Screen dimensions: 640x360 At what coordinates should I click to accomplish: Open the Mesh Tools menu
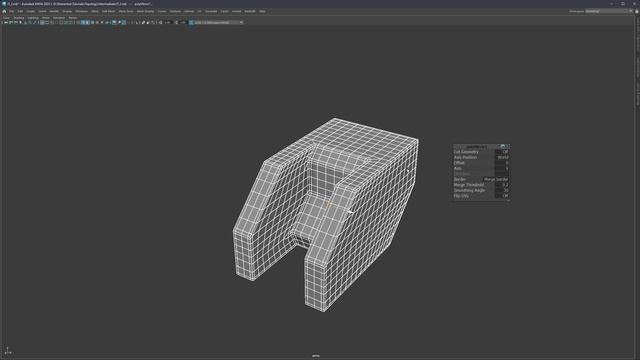pos(126,11)
